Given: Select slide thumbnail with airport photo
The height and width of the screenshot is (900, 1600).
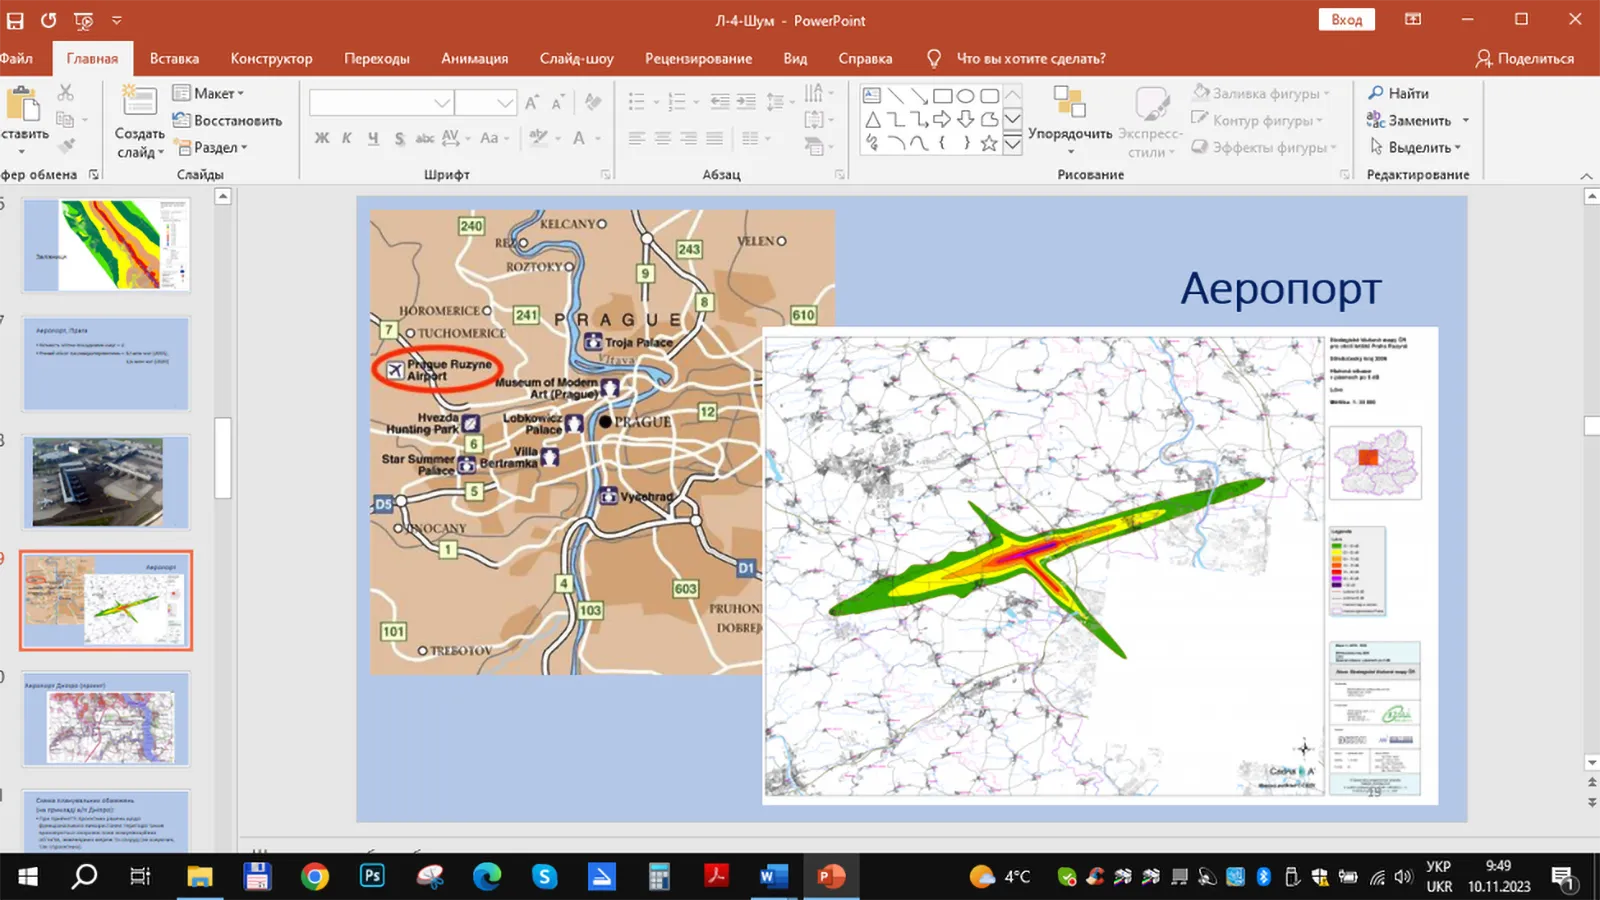Looking at the screenshot, I should tap(105, 482).
